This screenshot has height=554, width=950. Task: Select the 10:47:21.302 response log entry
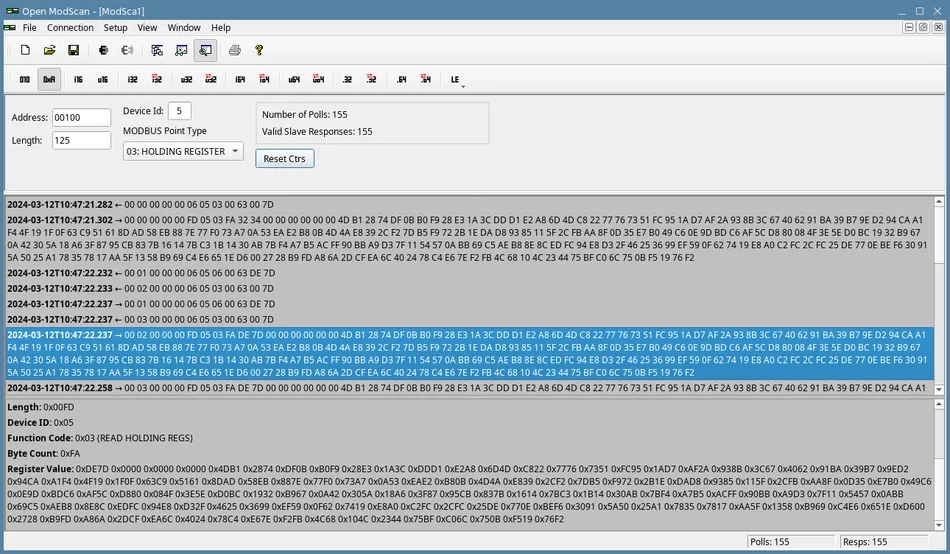coord(468,239)
